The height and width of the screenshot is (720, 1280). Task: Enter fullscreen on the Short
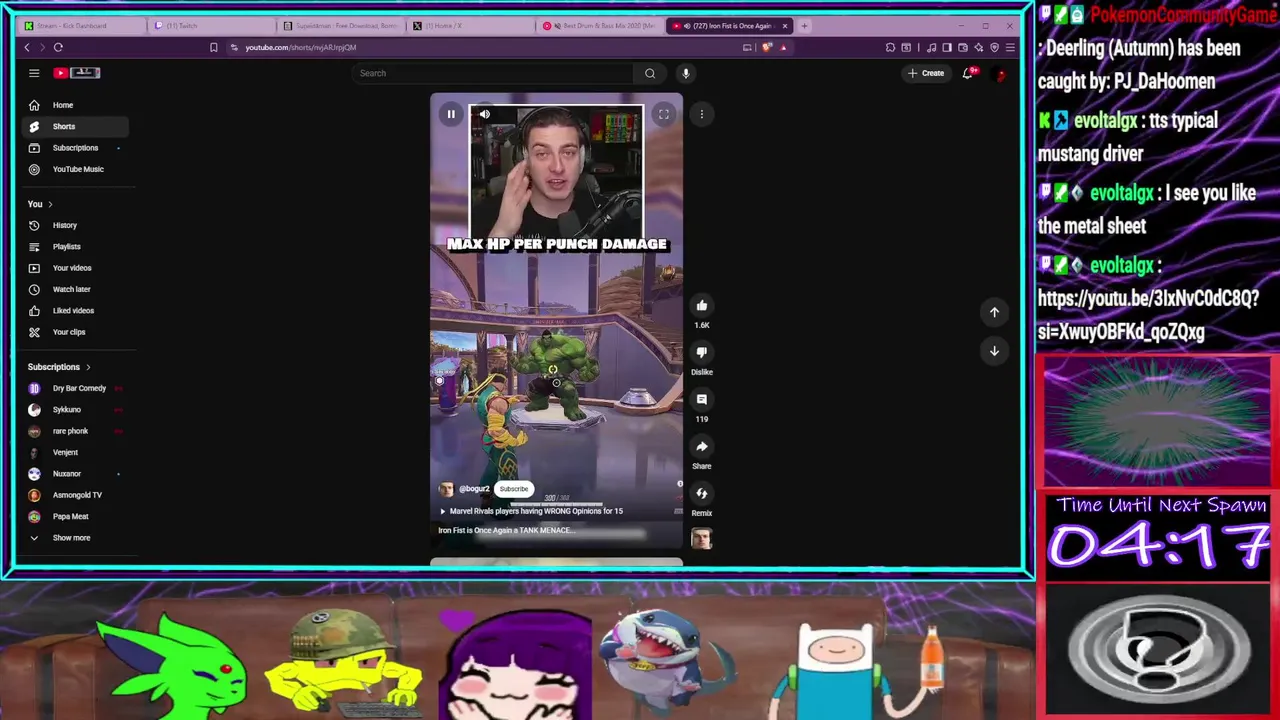pos(663,114)
